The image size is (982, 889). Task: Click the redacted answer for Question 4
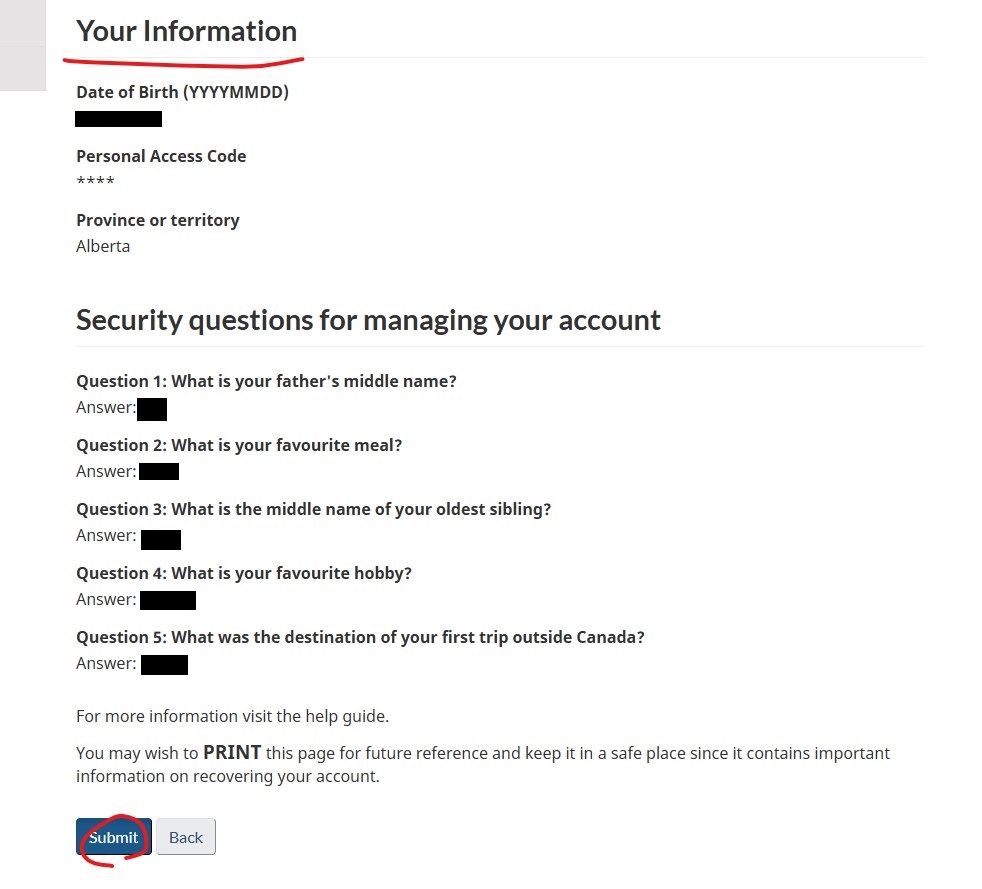tap(168, 600)
